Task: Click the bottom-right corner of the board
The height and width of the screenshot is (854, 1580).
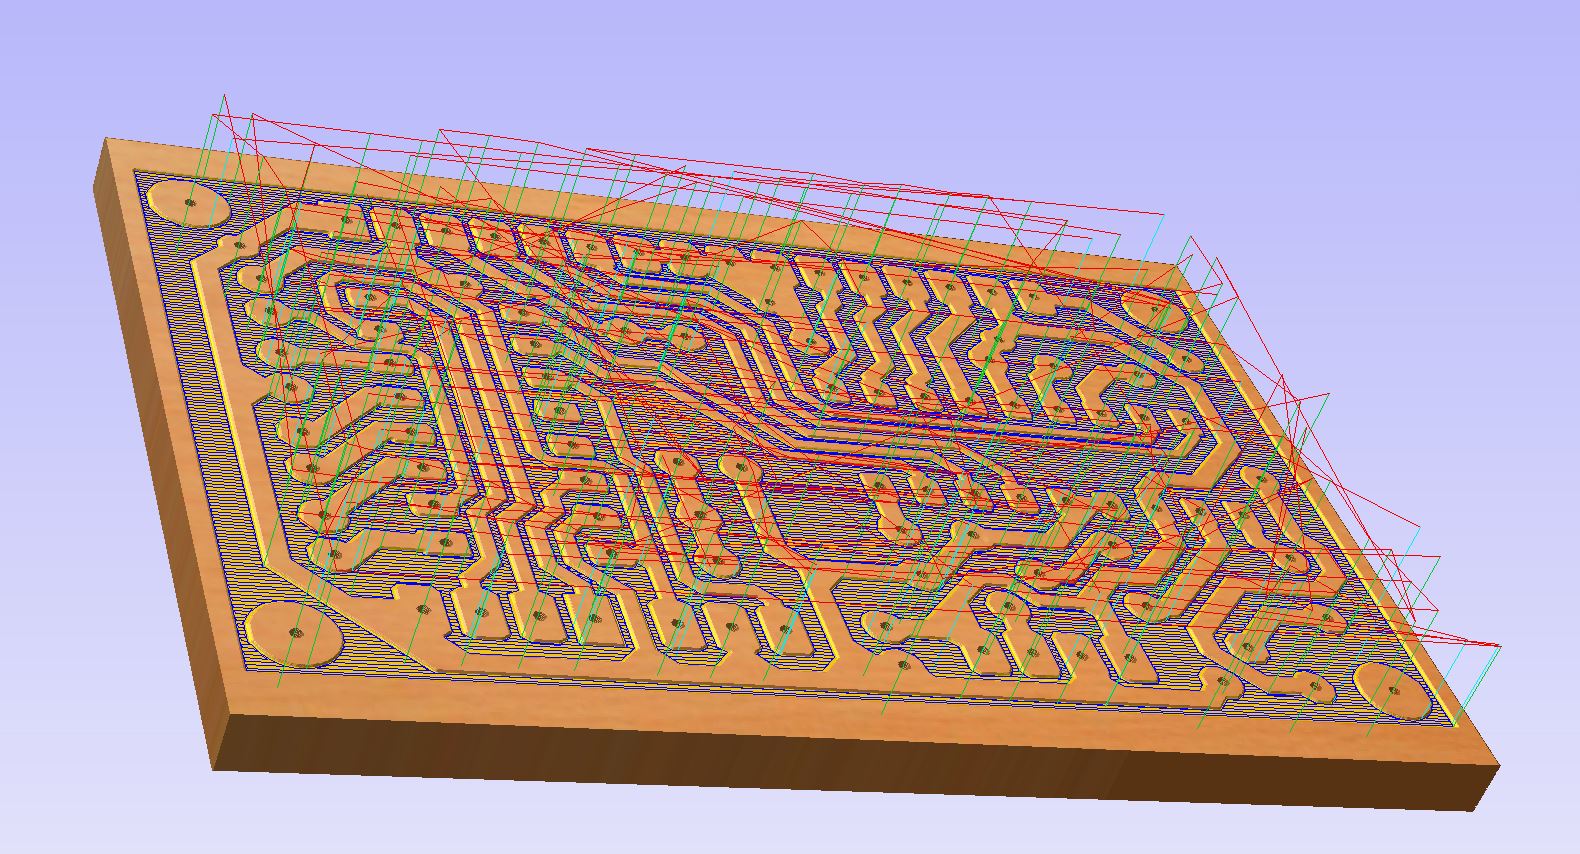Action: [x=1497, y=766]
